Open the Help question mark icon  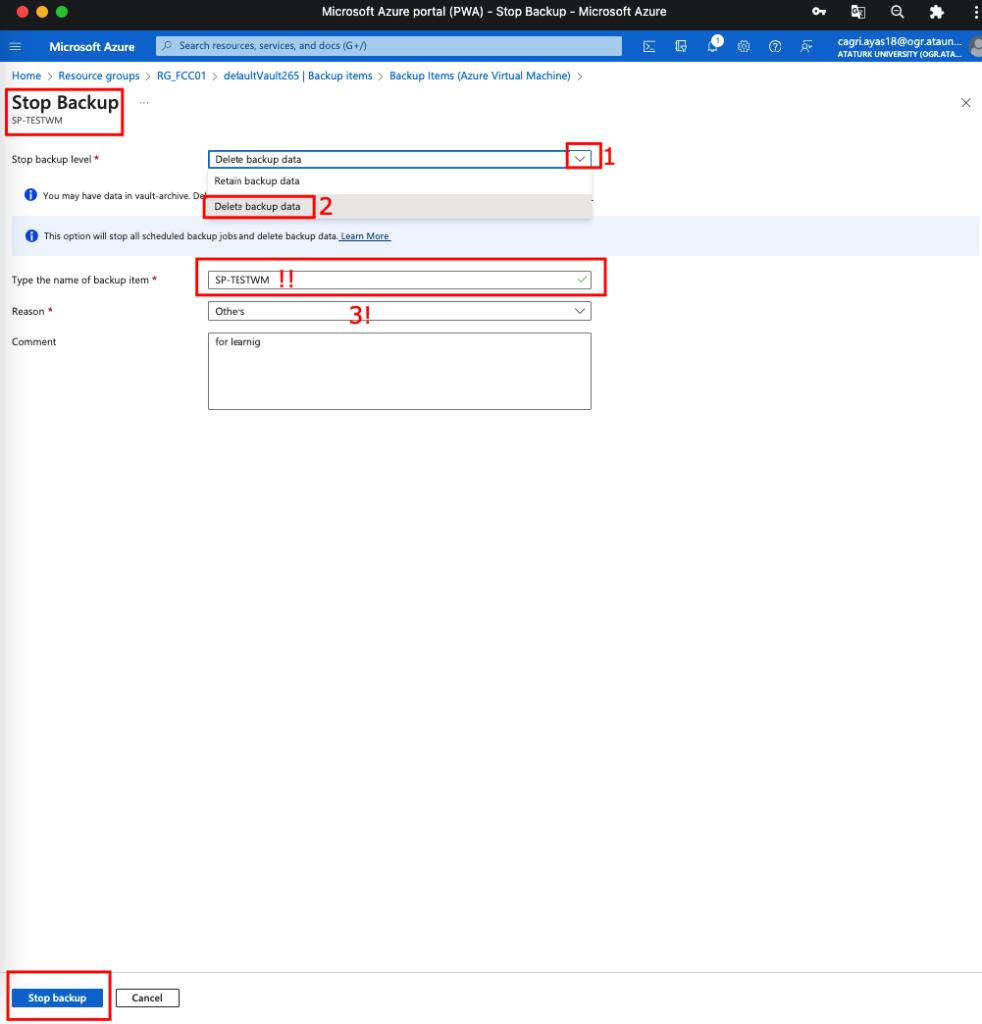[775, 47]
